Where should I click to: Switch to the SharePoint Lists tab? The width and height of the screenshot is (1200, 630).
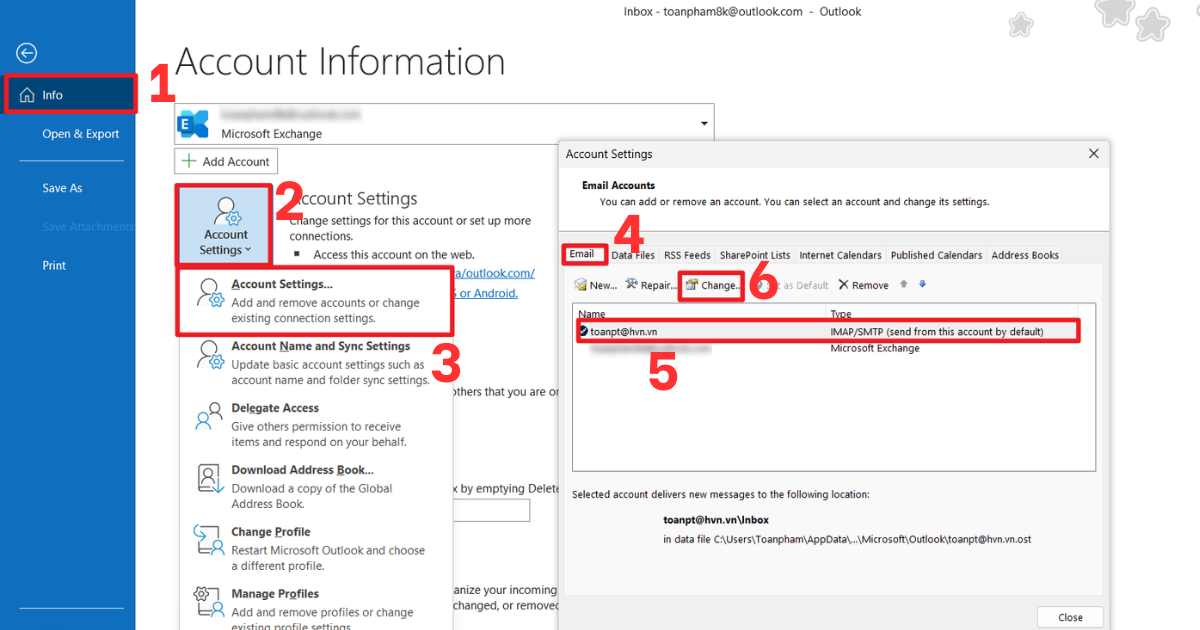[x=755, y=255]
